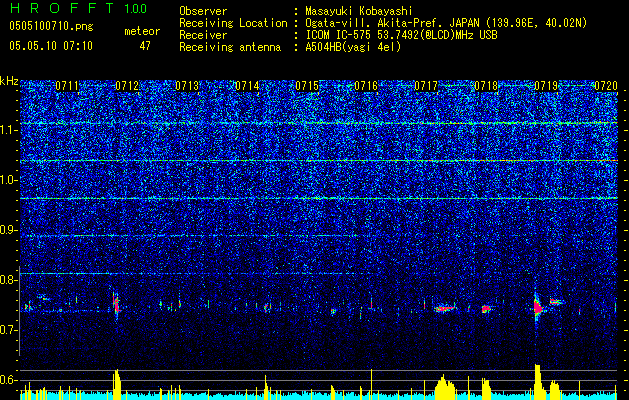Screen dimensions: 629x400
Task: Click the 0720 time marker
Action: click(606, 86)
